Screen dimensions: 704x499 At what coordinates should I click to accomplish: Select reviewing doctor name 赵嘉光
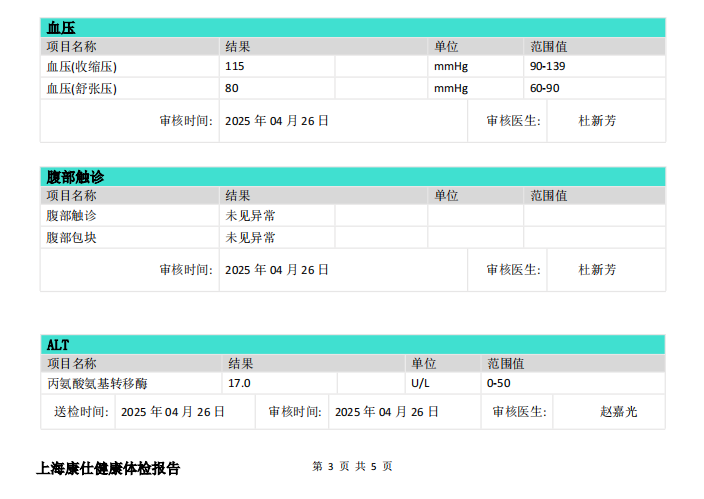pyautogui.click(x=618, y=411)
